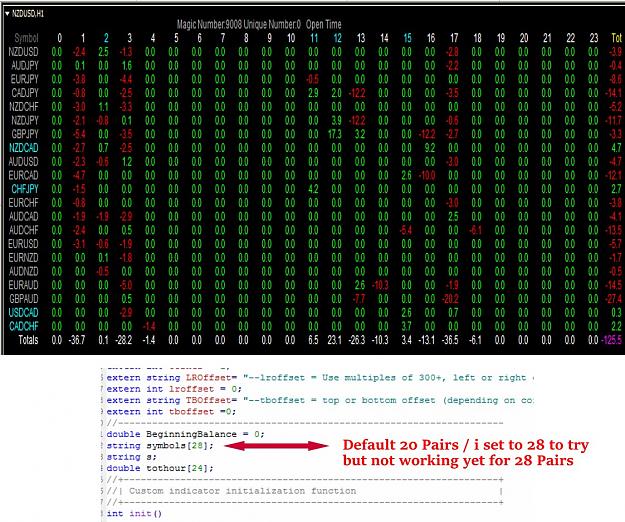This screenshot has height=522, width=625.
Task: Click the string s; code line
Action: point(132,457)
